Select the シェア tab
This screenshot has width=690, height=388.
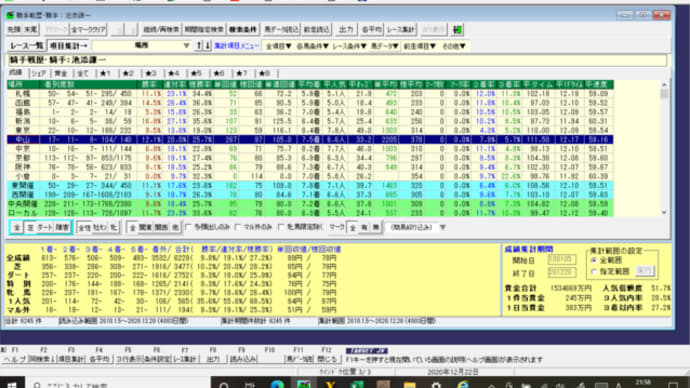click(38, 73)
